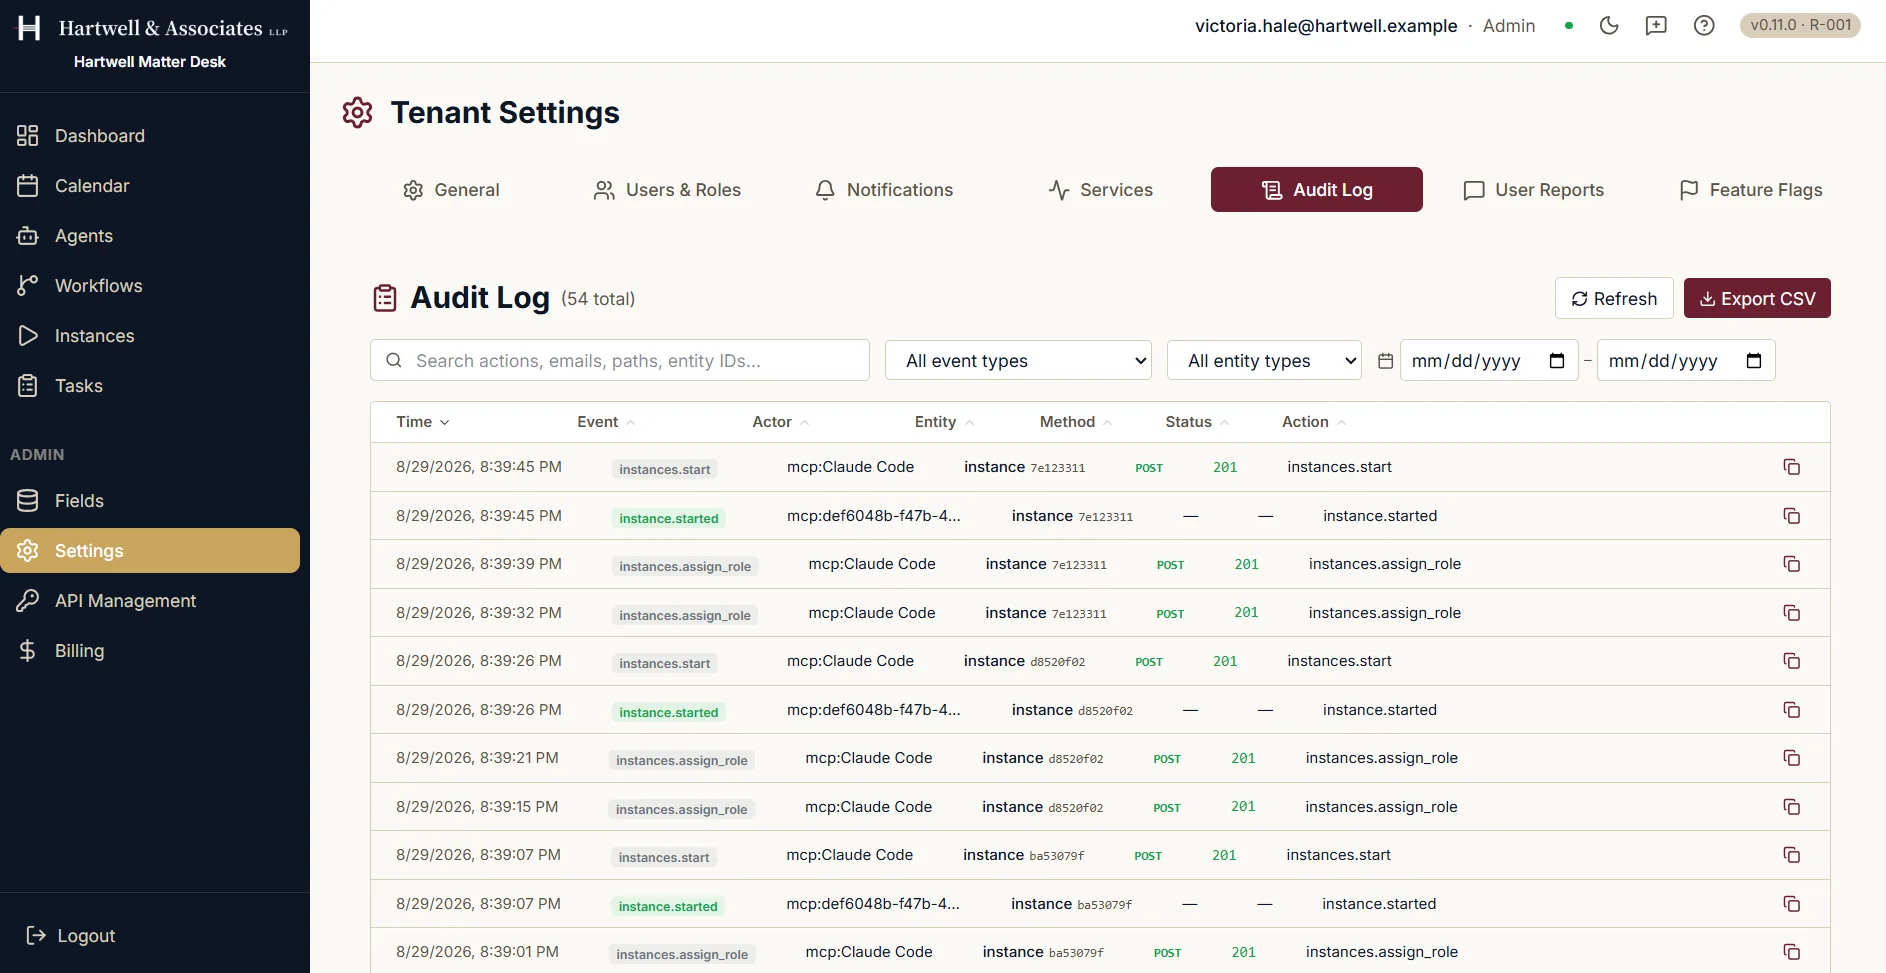Sort by Actor column

point(780,422)
